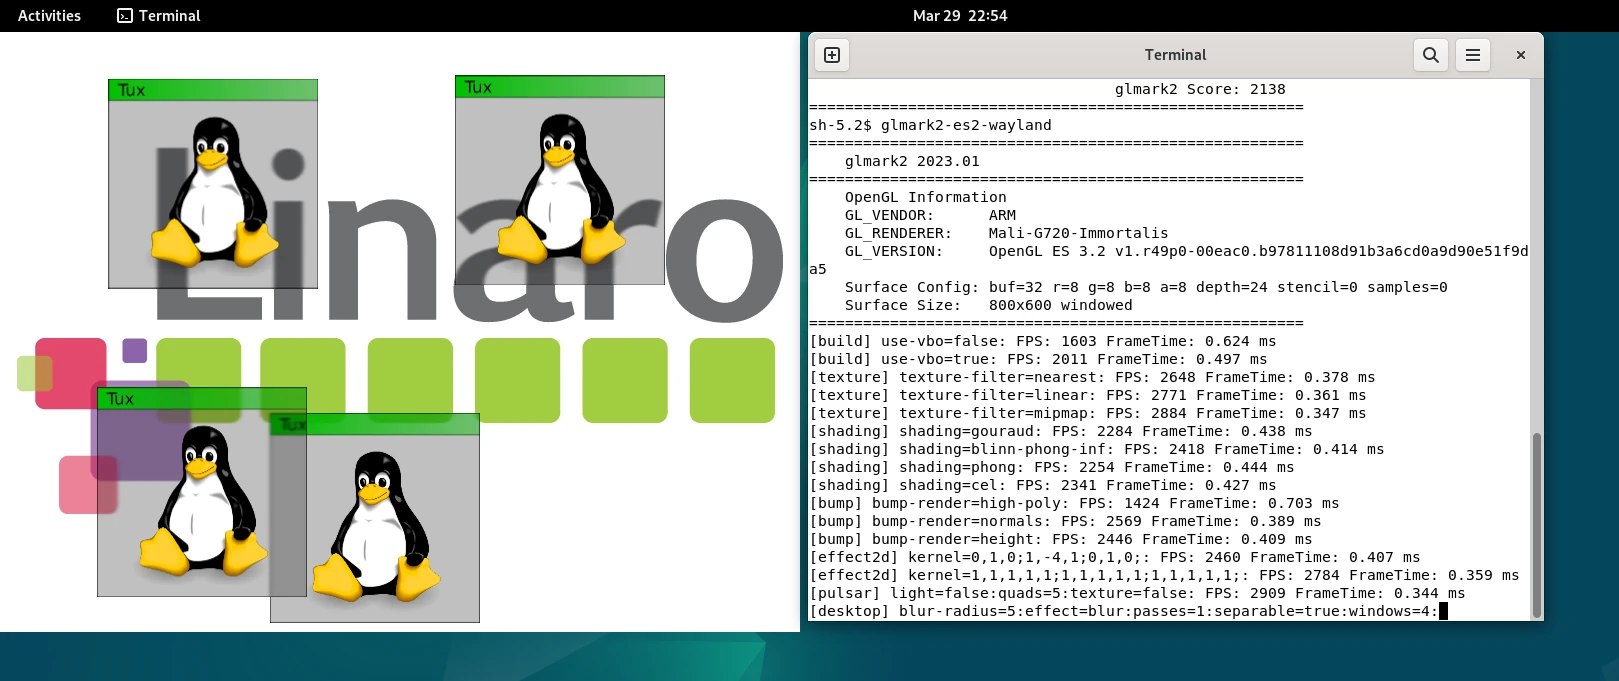Screen dimensions: 1619x681
Task: Click the '[build] use-vbo=true' result line
Action: tap(1038, 359)
